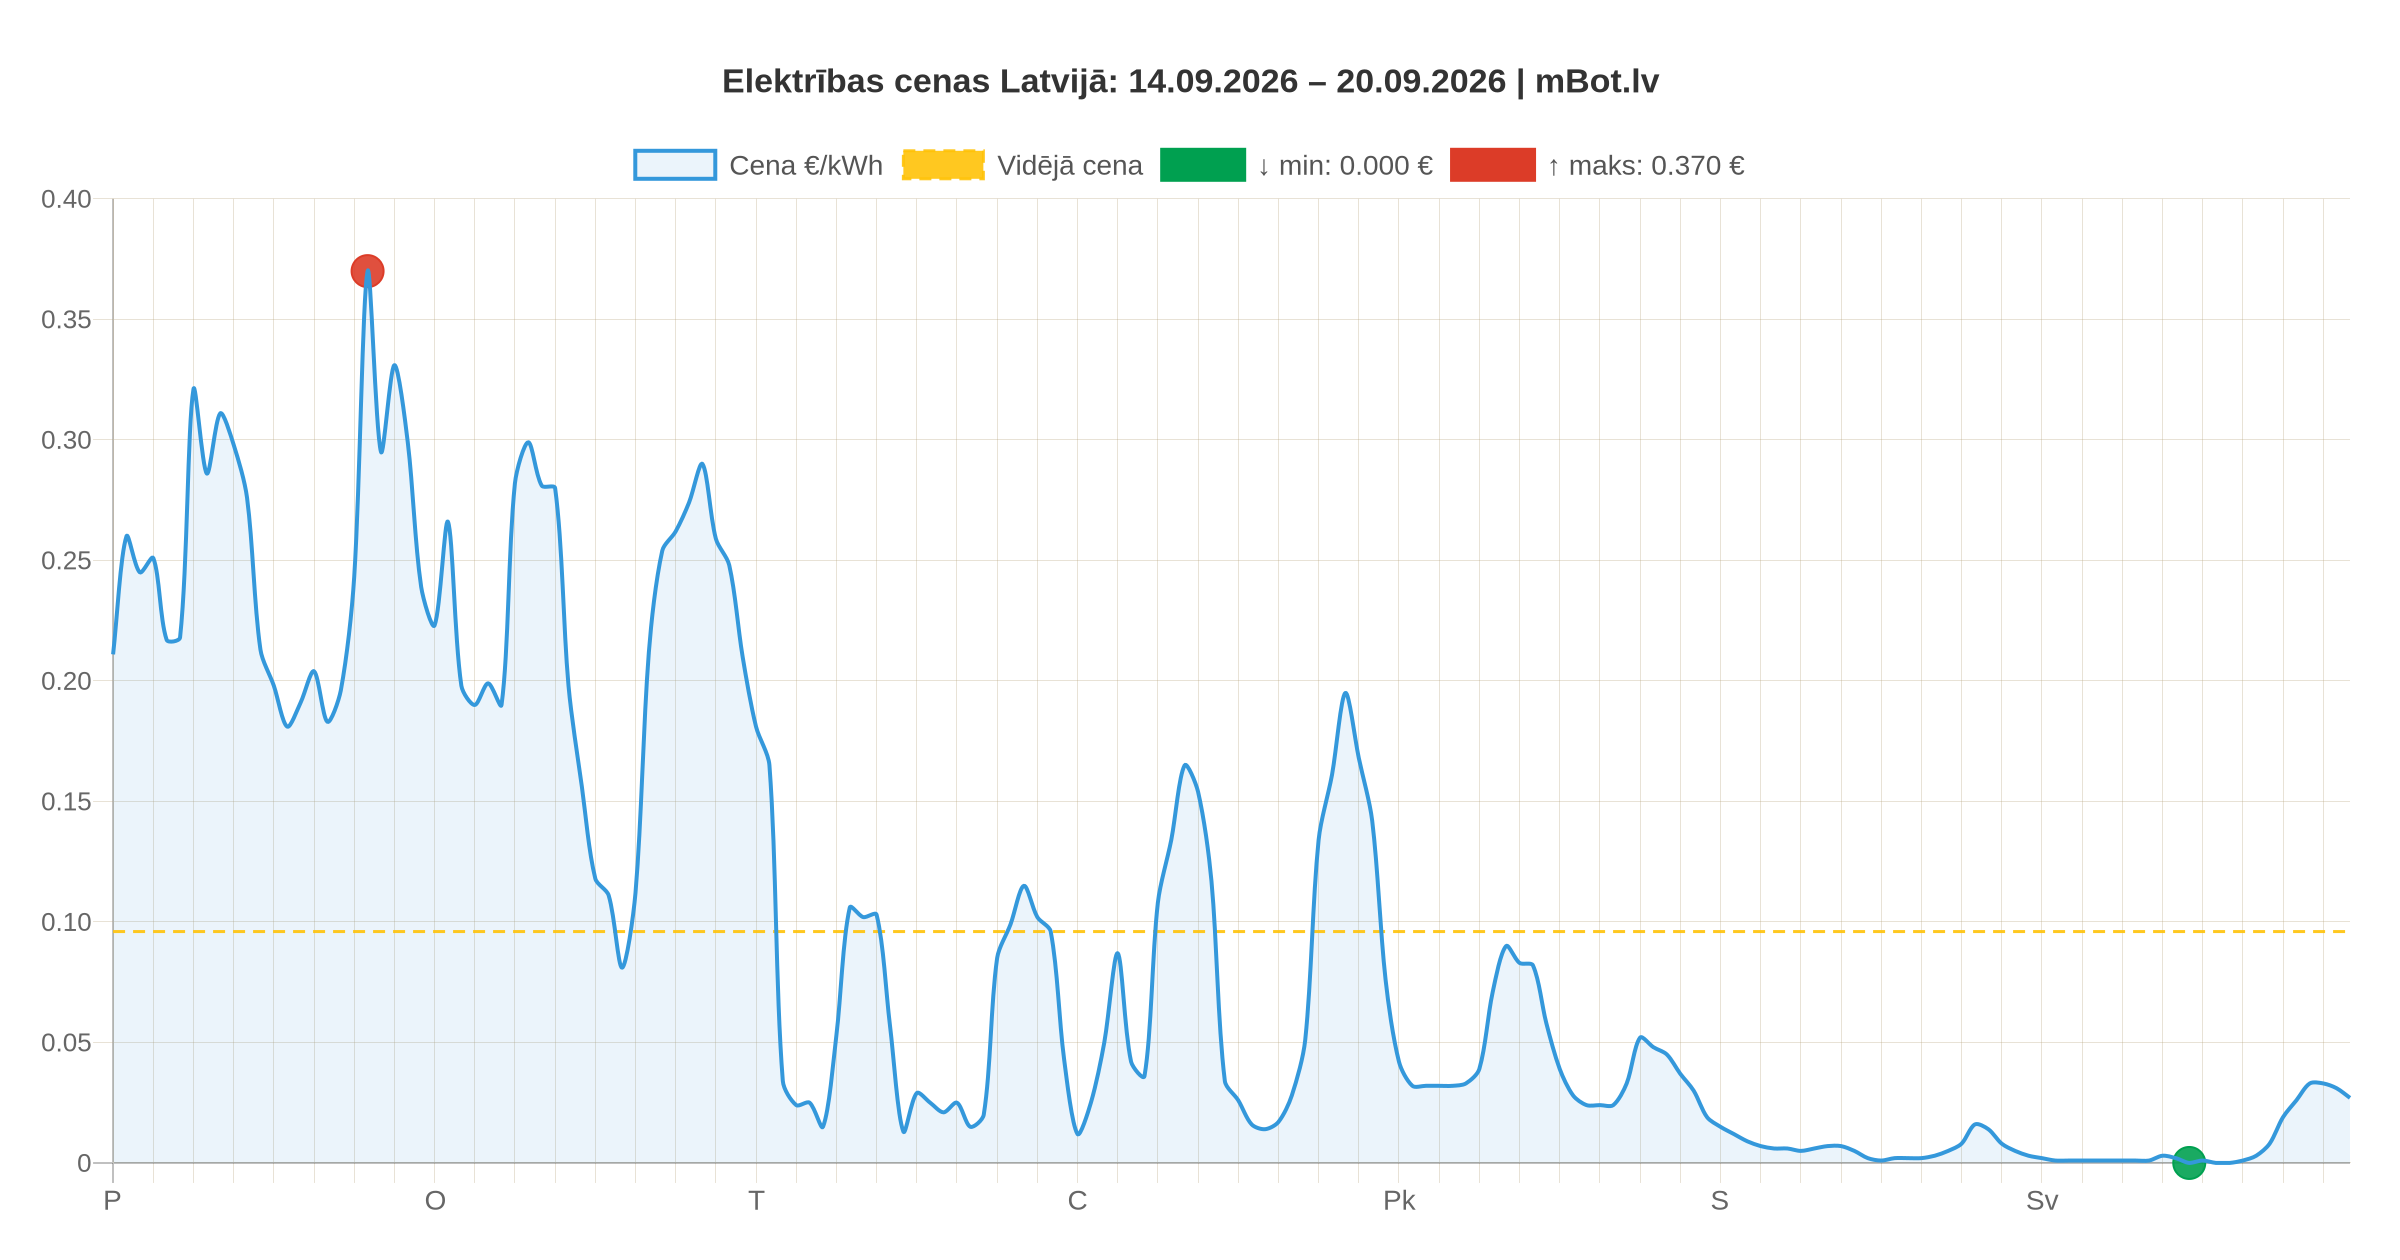The image size is (2400, 1260).
Task: Click the 0.15 y-axis value
Action: [x=66, y=802]
